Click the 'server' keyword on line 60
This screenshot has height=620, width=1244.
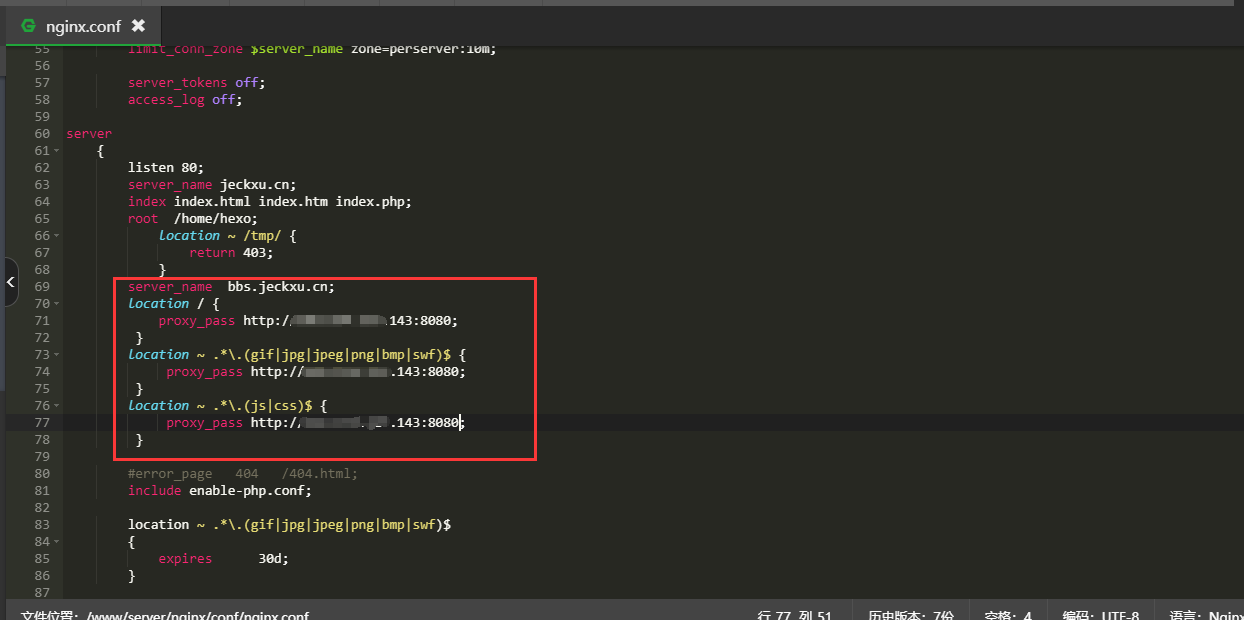(89, 133)
